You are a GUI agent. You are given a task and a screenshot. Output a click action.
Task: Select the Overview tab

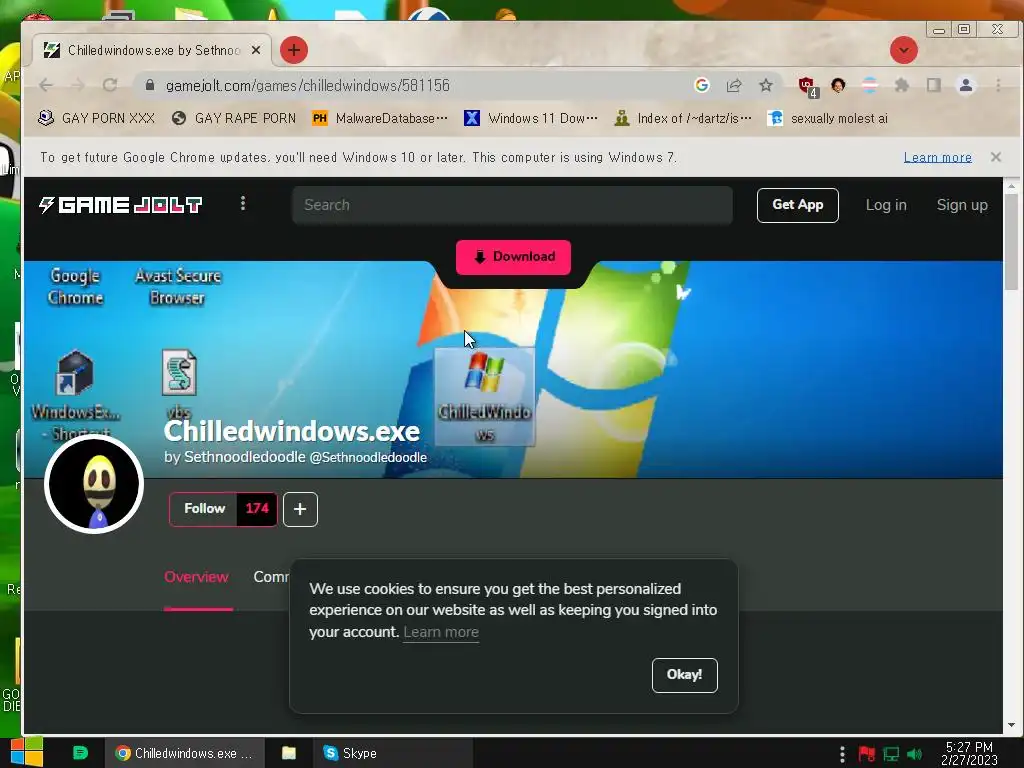pos(197,577)
